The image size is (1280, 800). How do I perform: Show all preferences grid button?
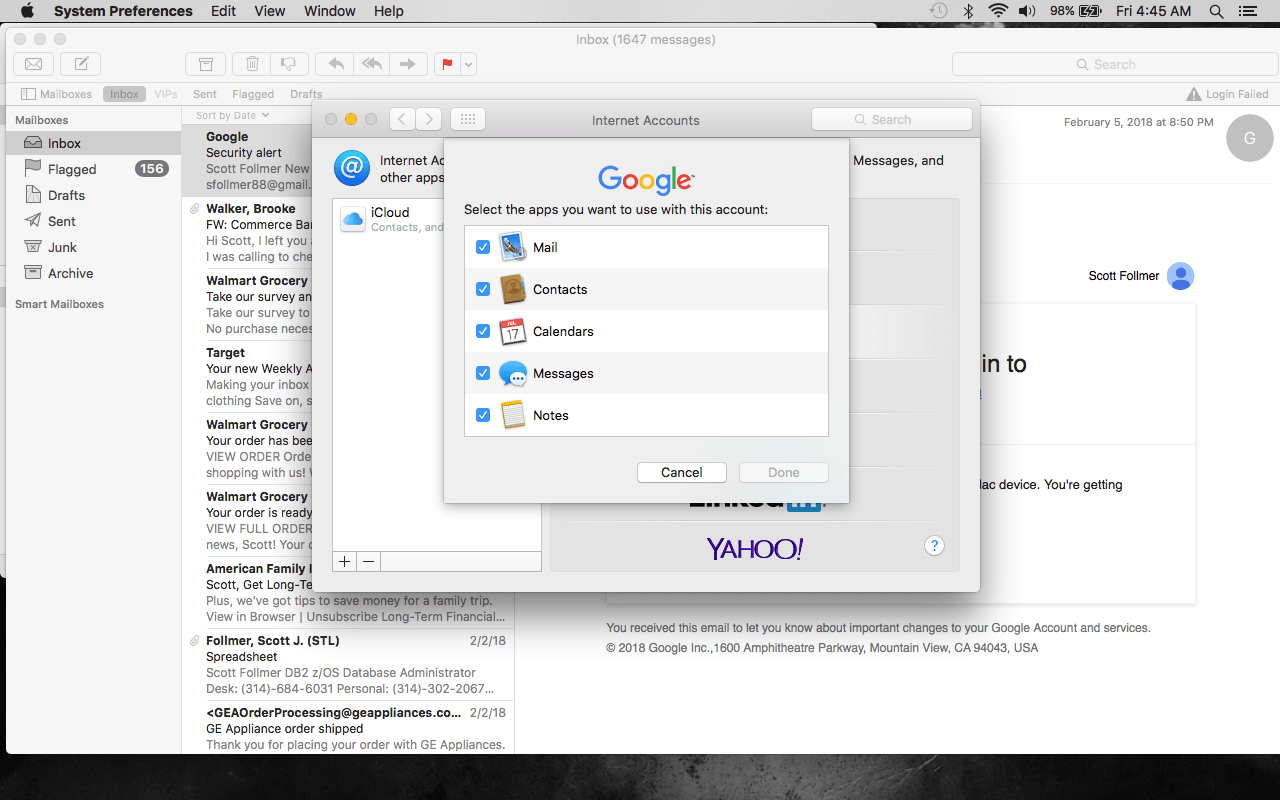tap(467, 119)
